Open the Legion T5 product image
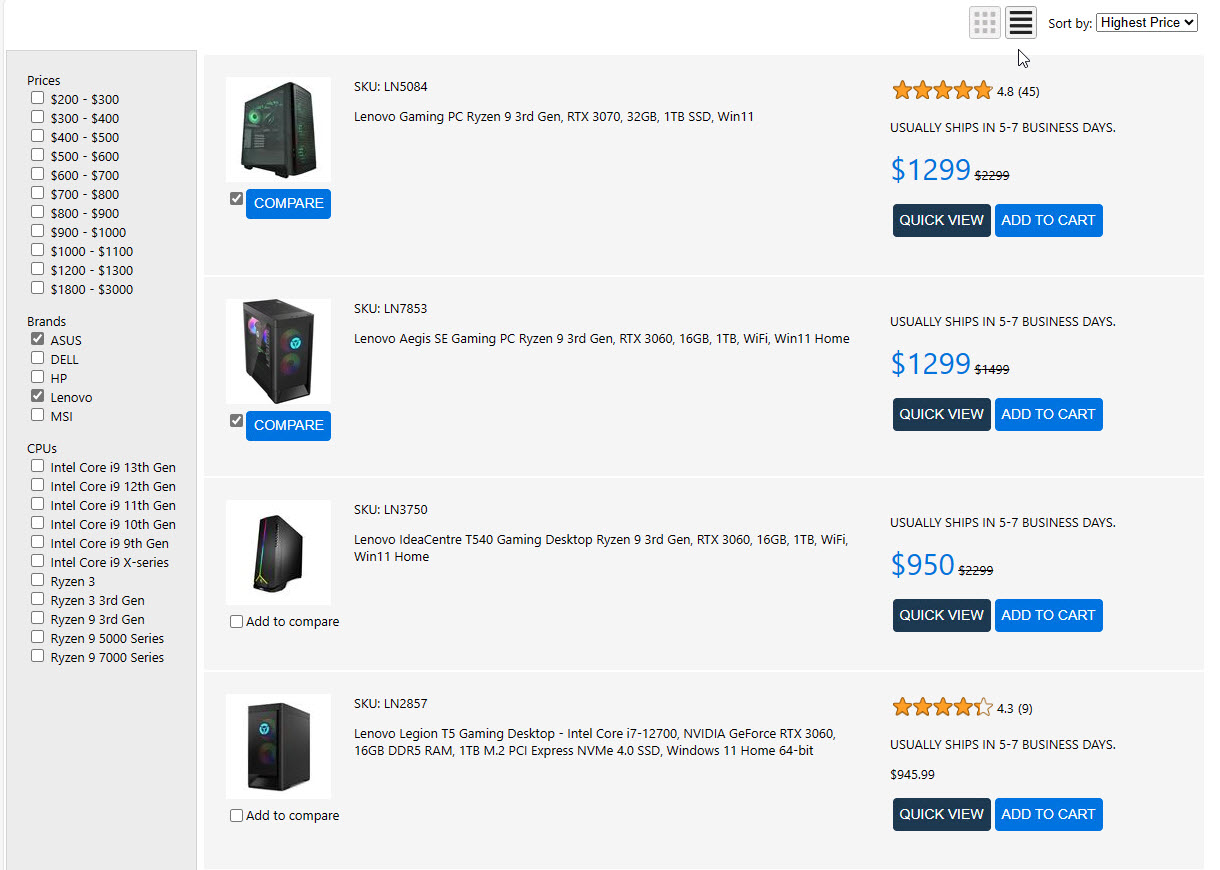 (278, 746)
